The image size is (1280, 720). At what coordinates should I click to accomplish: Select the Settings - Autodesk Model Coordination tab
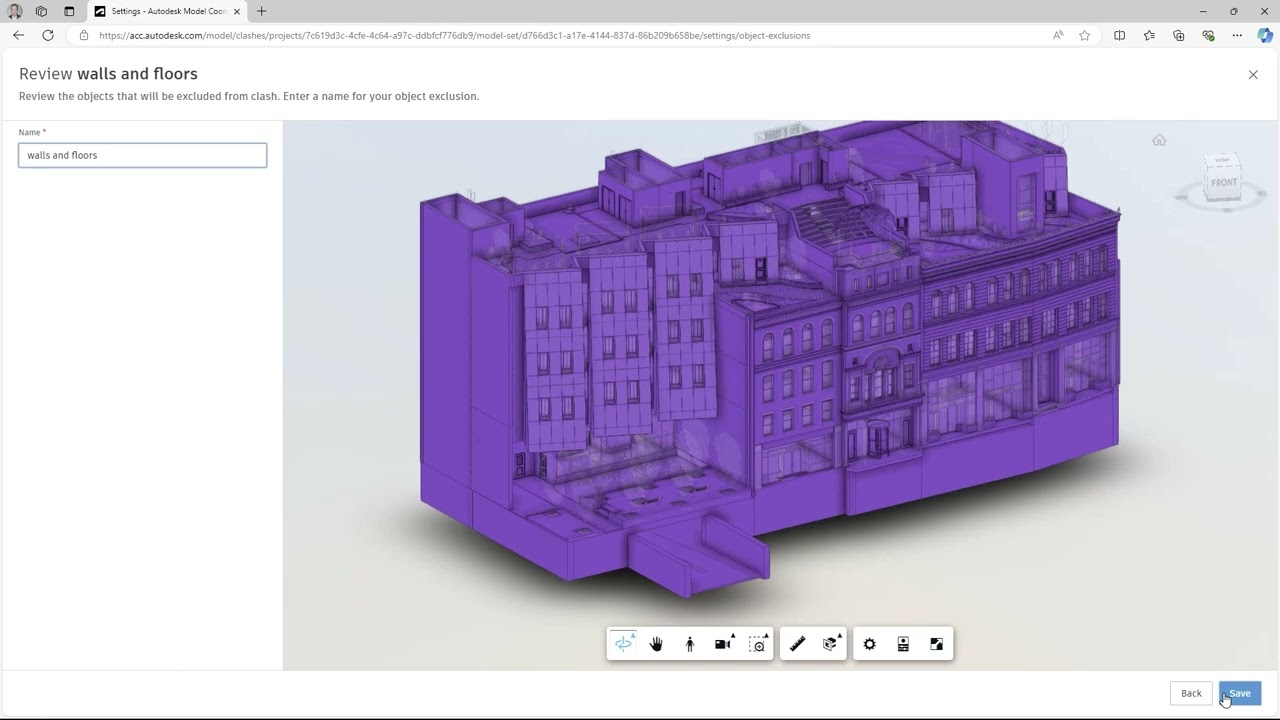(x=168, y=11)
